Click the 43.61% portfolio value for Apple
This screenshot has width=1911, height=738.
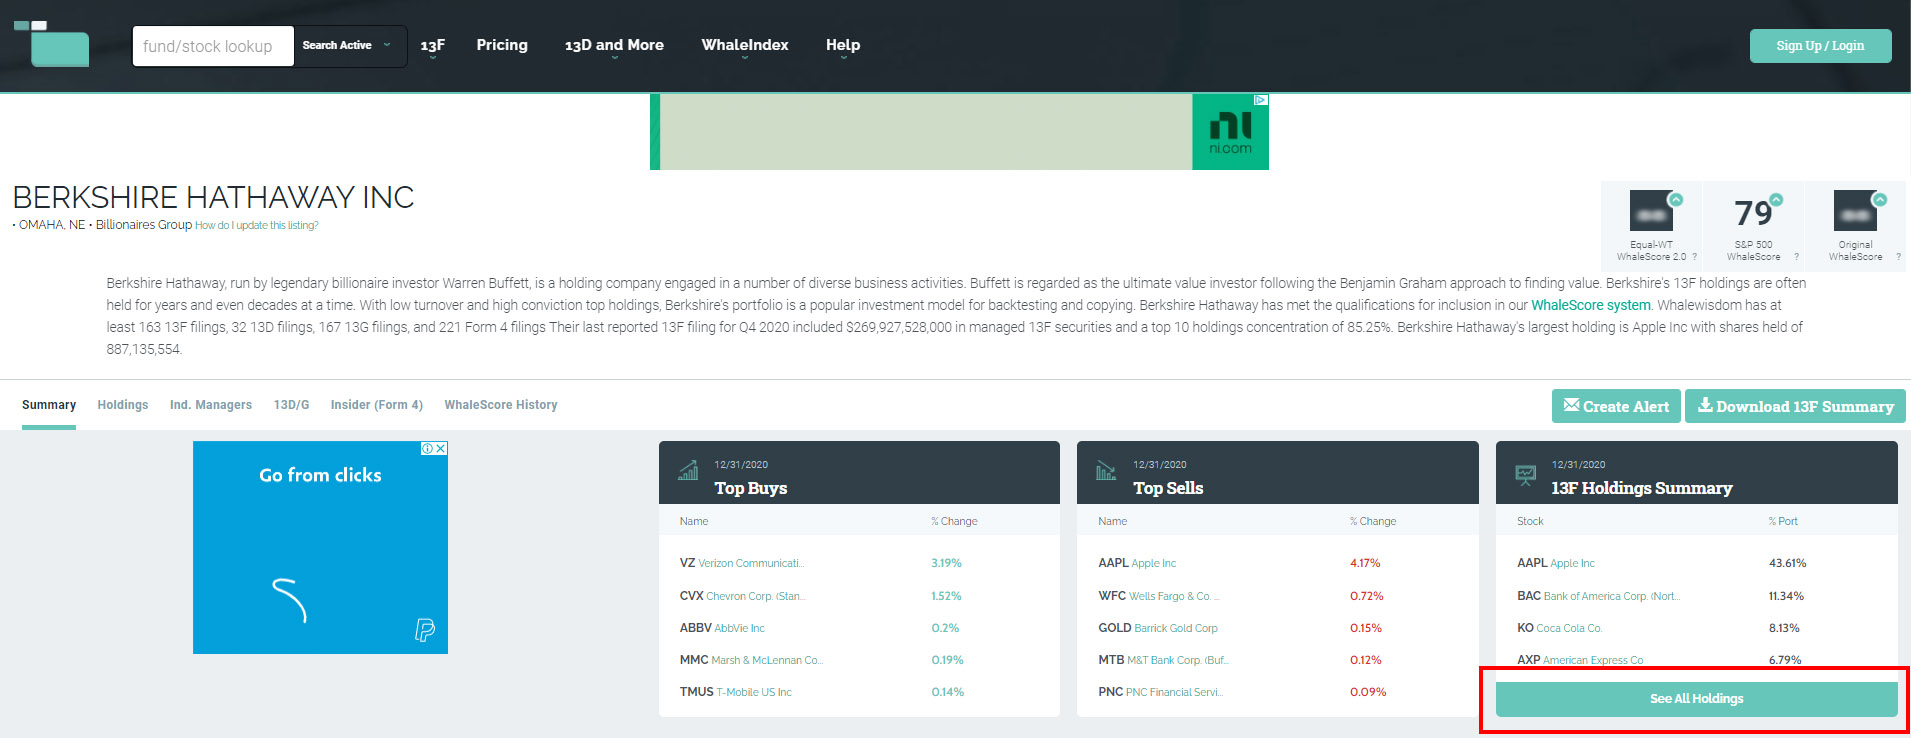[x=1787, y=563]
